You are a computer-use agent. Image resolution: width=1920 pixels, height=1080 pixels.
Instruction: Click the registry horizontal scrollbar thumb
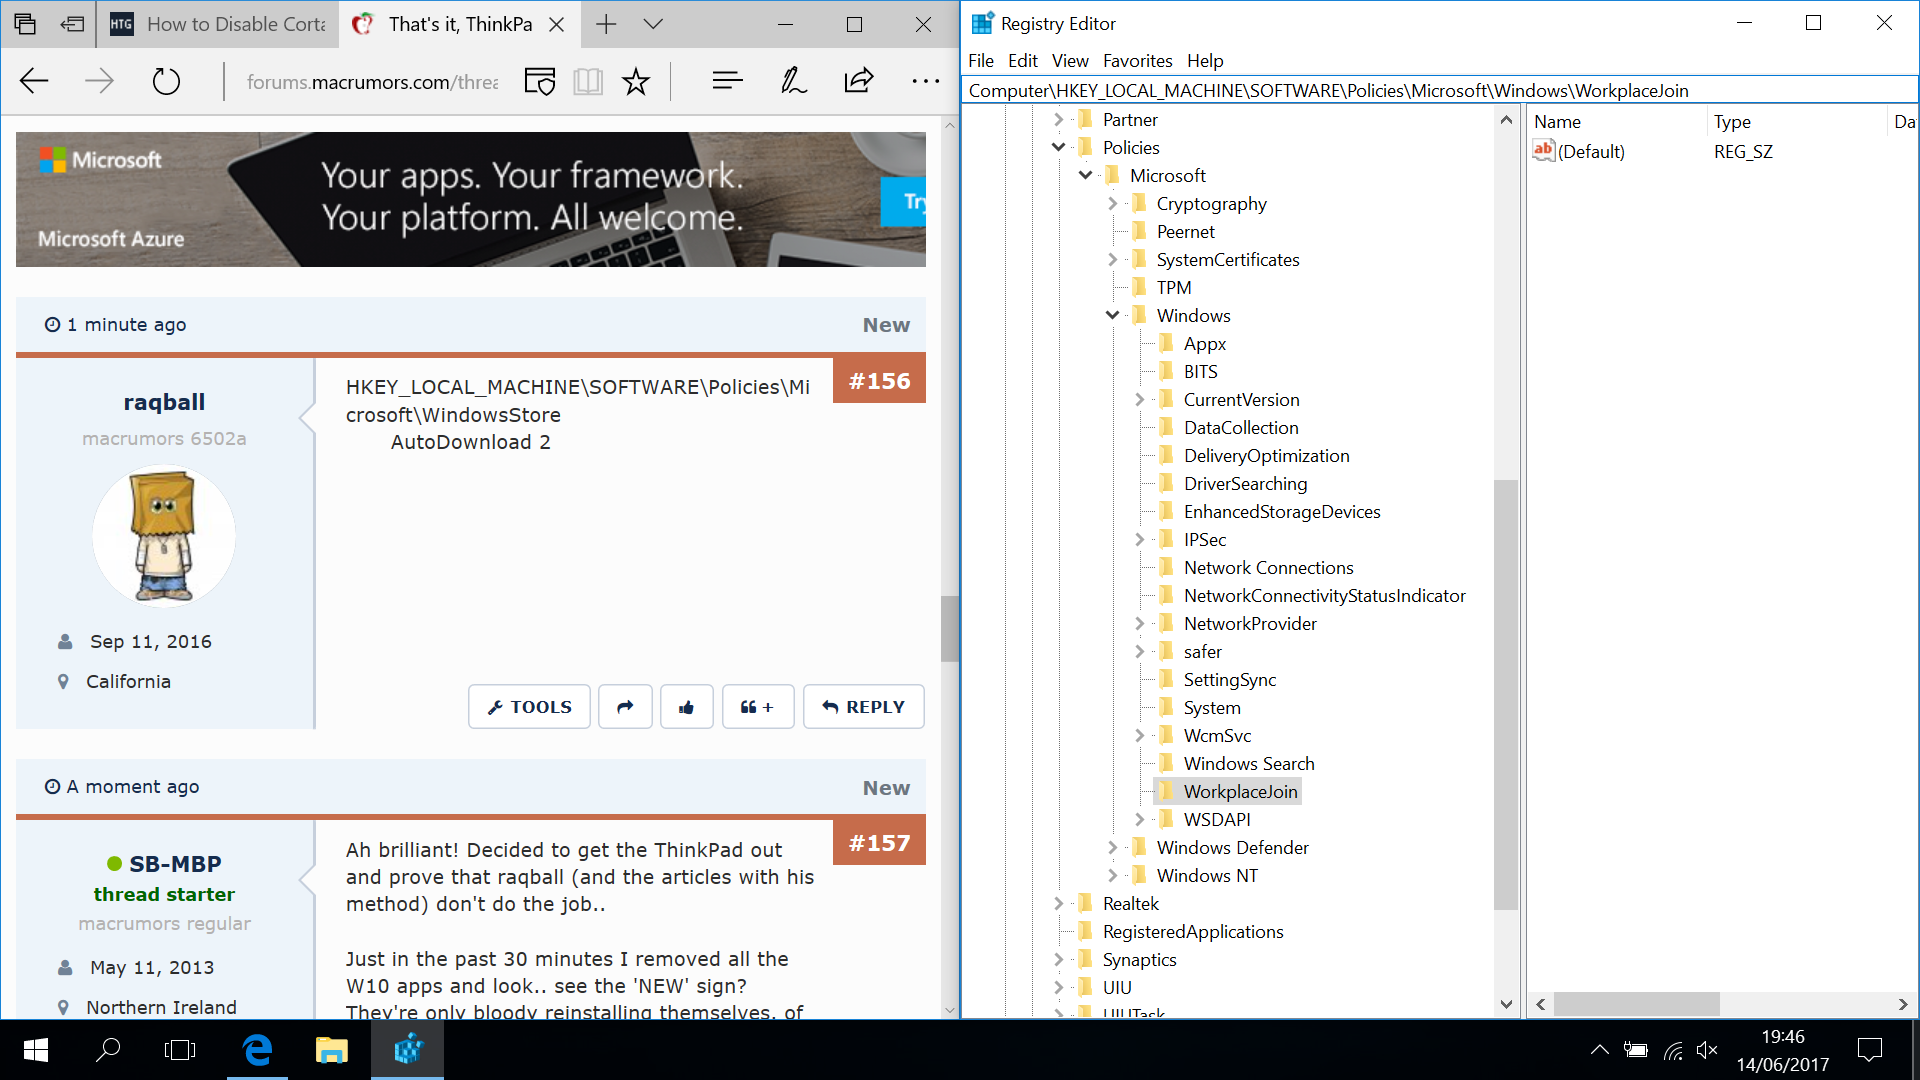(1636, 1004)
